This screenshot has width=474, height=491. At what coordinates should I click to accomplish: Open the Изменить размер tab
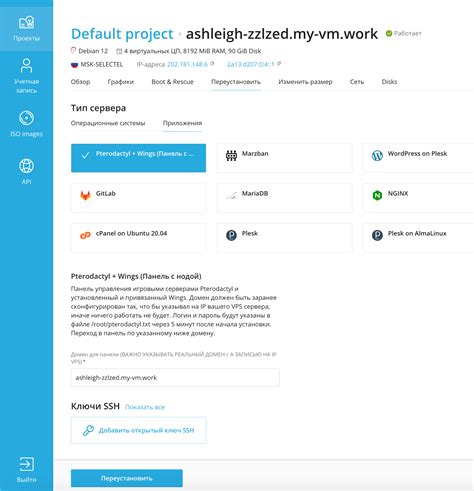point(305,82)
